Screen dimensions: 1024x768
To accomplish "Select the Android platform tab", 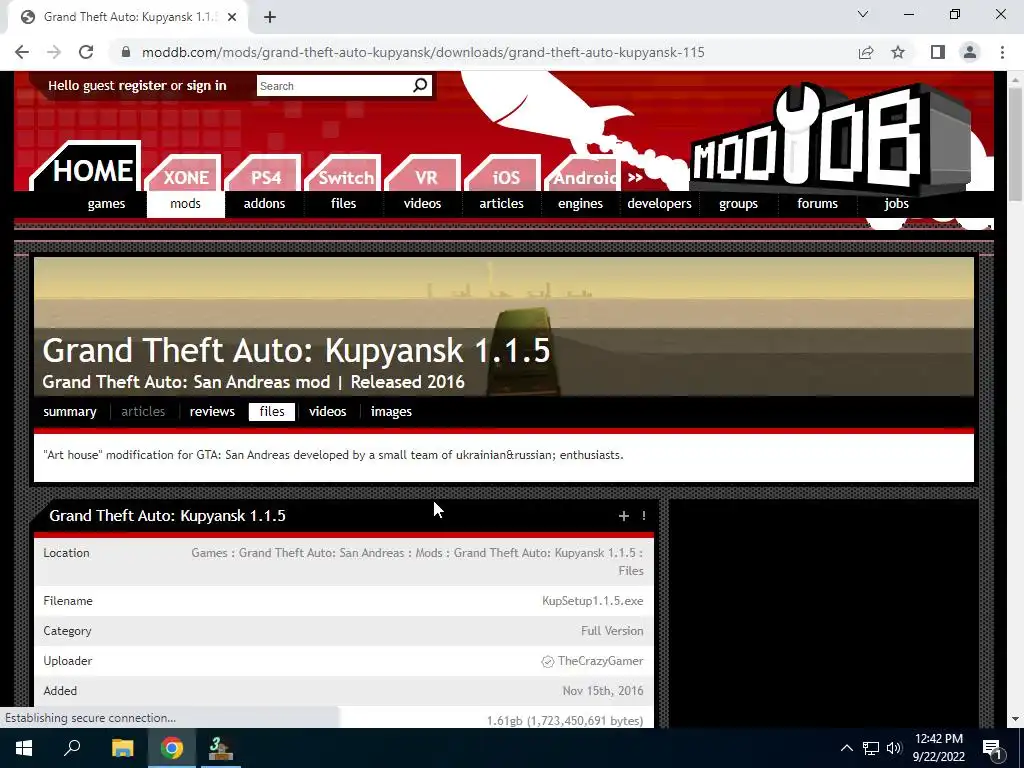I will [584, 177].
